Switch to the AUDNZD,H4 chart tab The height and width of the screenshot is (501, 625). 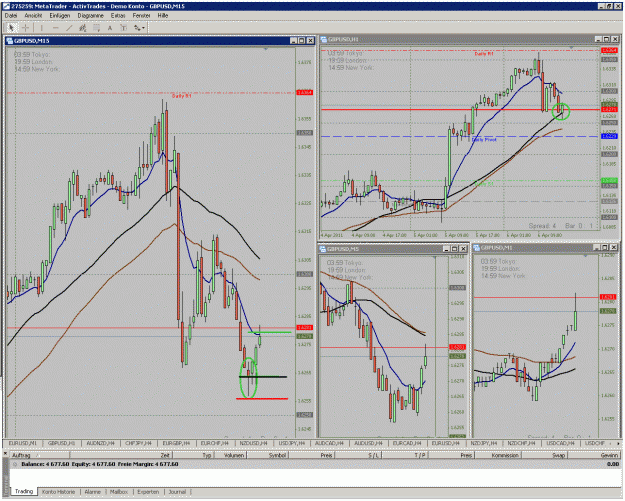[x=100, y=443]
